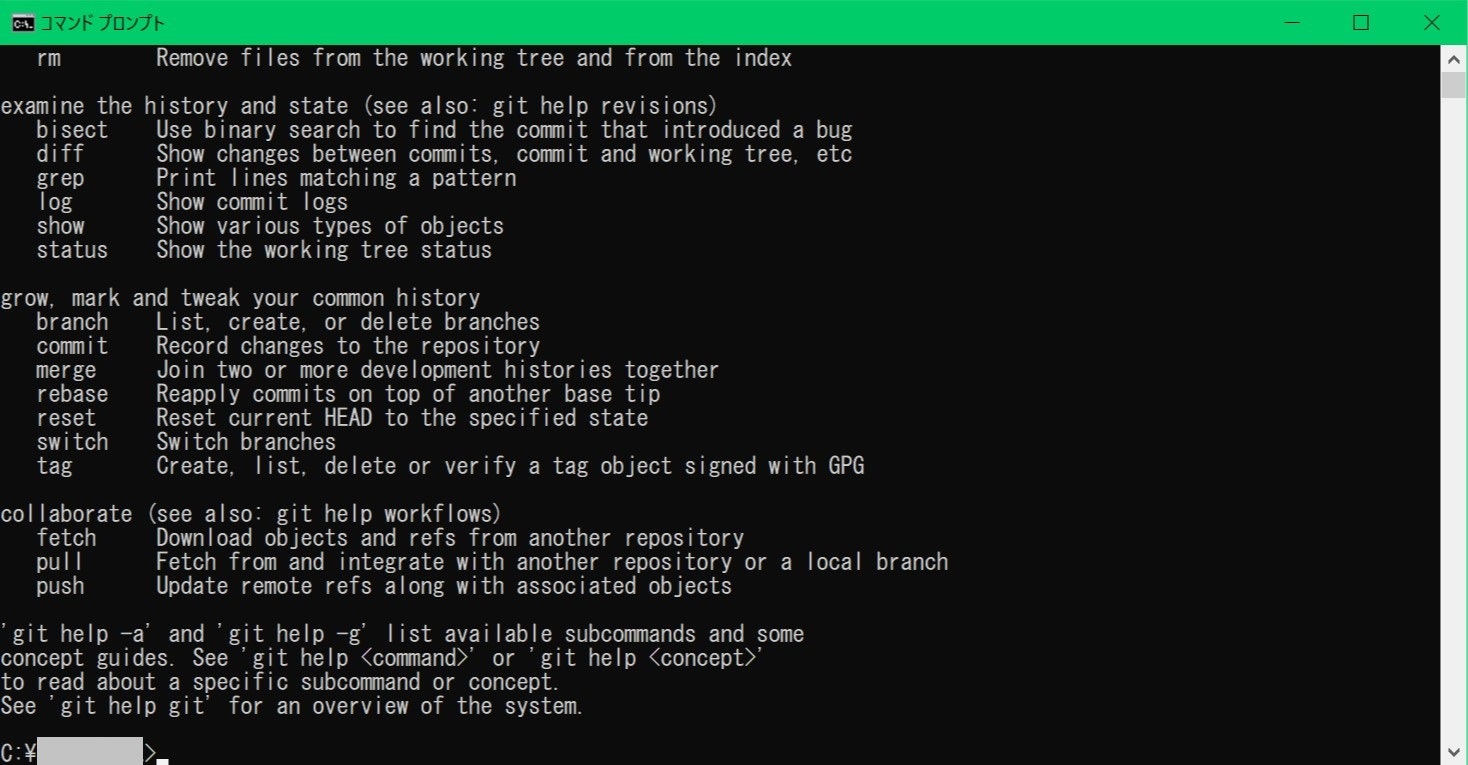This screenshot has height=765, width=1468.
Task: Click the 'status' command entry
Action: click(72, 250)
